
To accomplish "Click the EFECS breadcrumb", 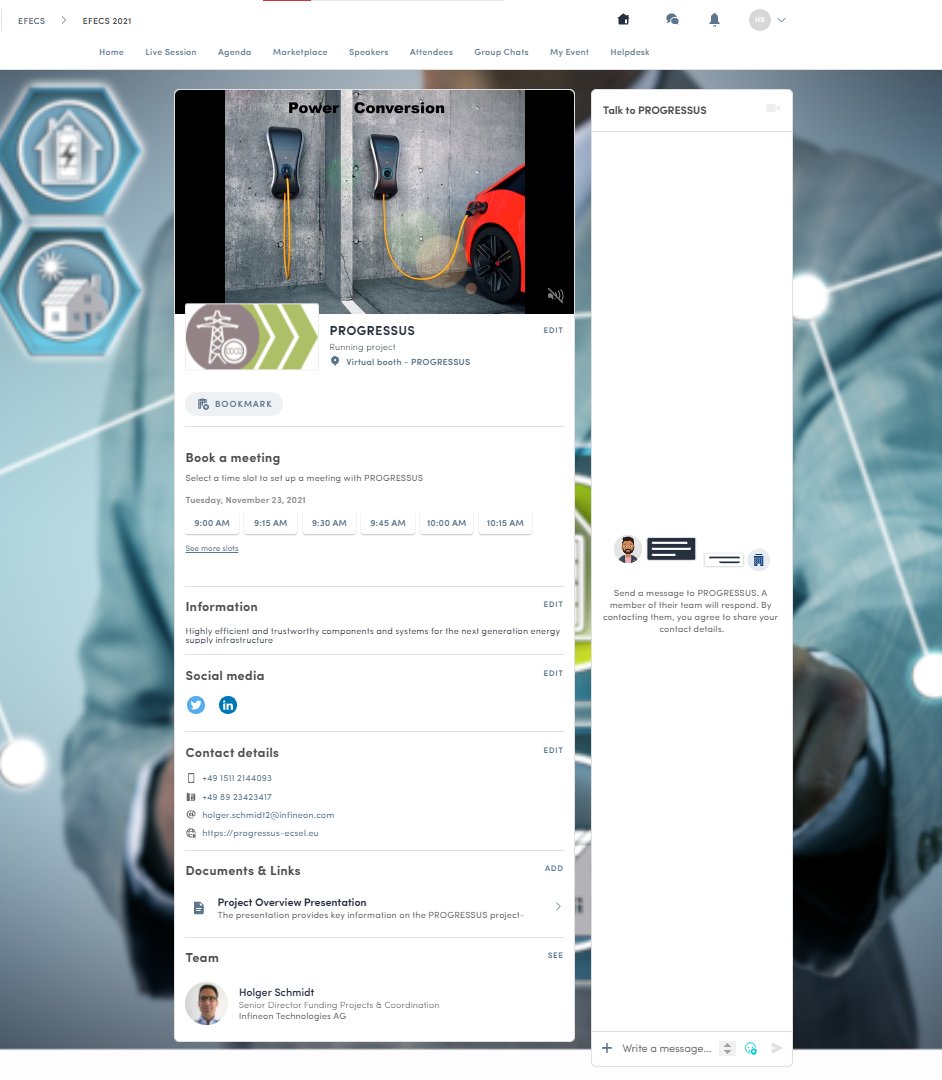I will [32, 21].
